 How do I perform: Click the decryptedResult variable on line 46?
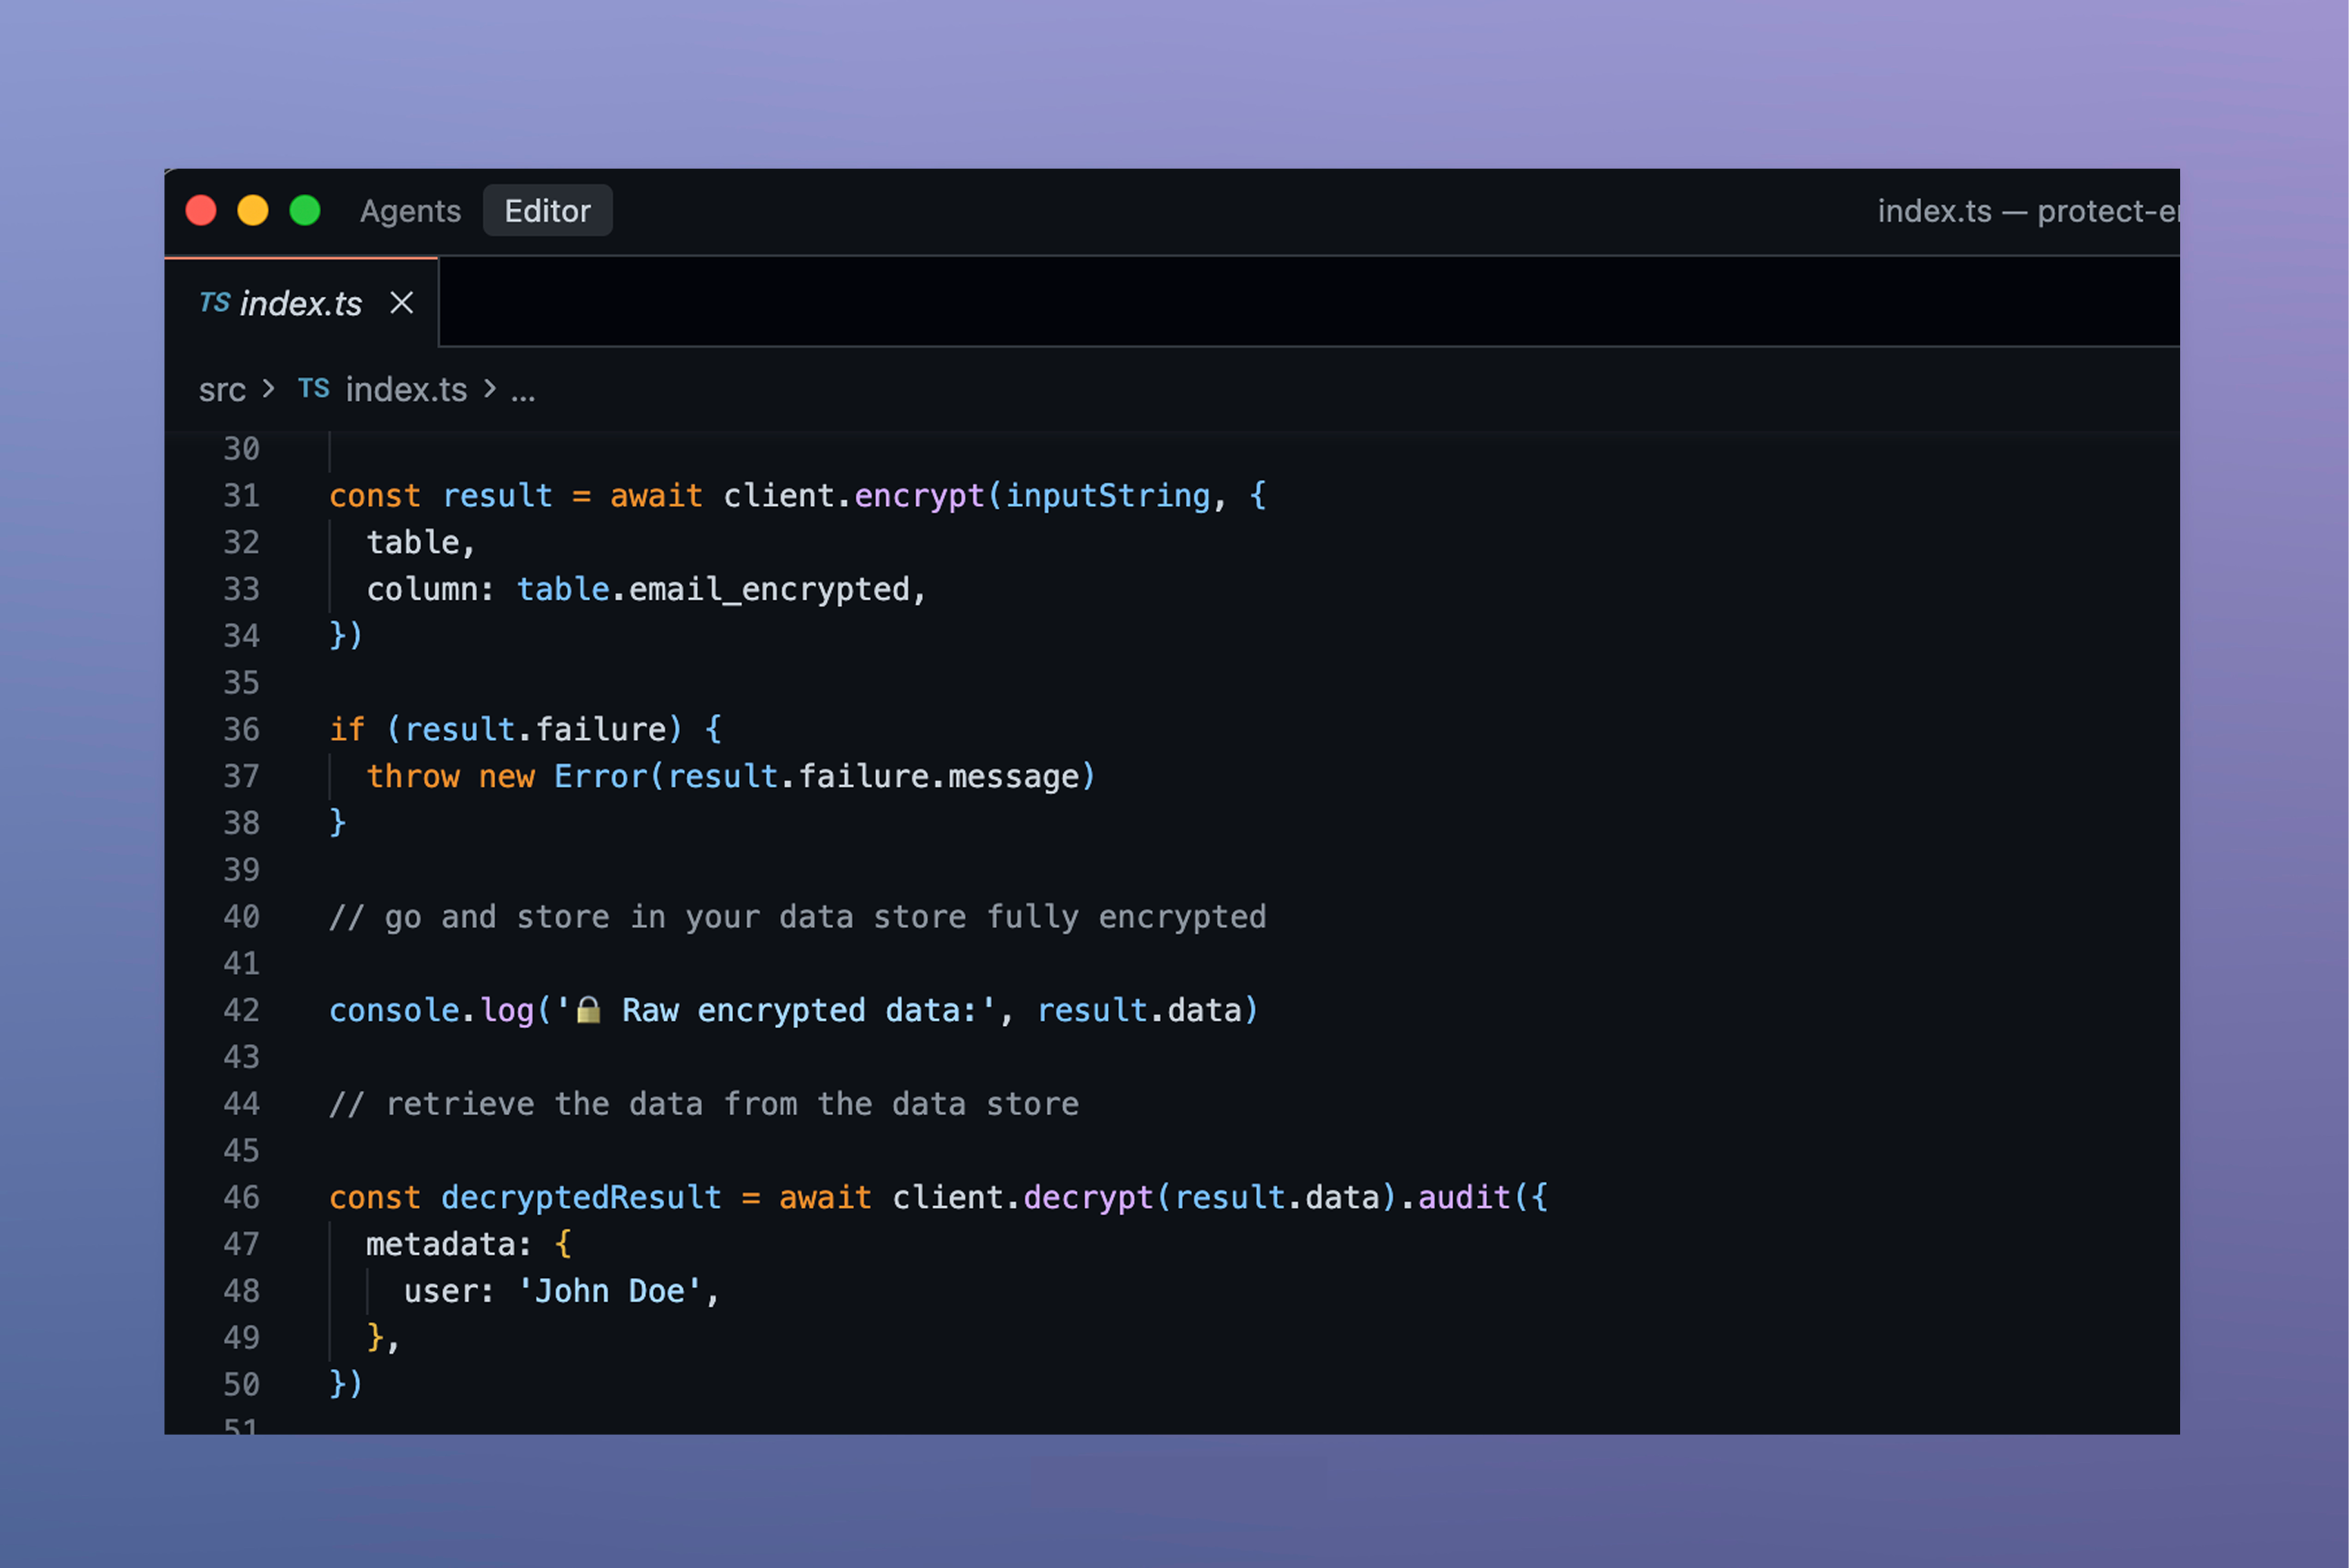tap(581, 1197)
